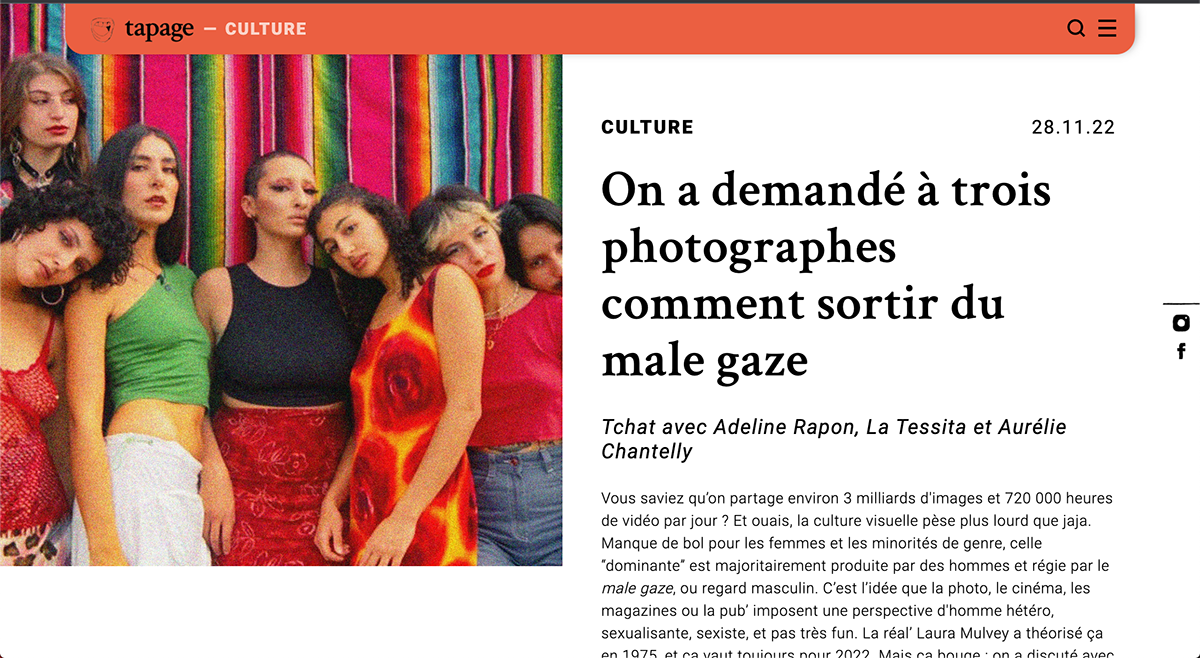1200x658 pixels.
Task: Visit the Facebook icon link
Action: (1181, 351)
